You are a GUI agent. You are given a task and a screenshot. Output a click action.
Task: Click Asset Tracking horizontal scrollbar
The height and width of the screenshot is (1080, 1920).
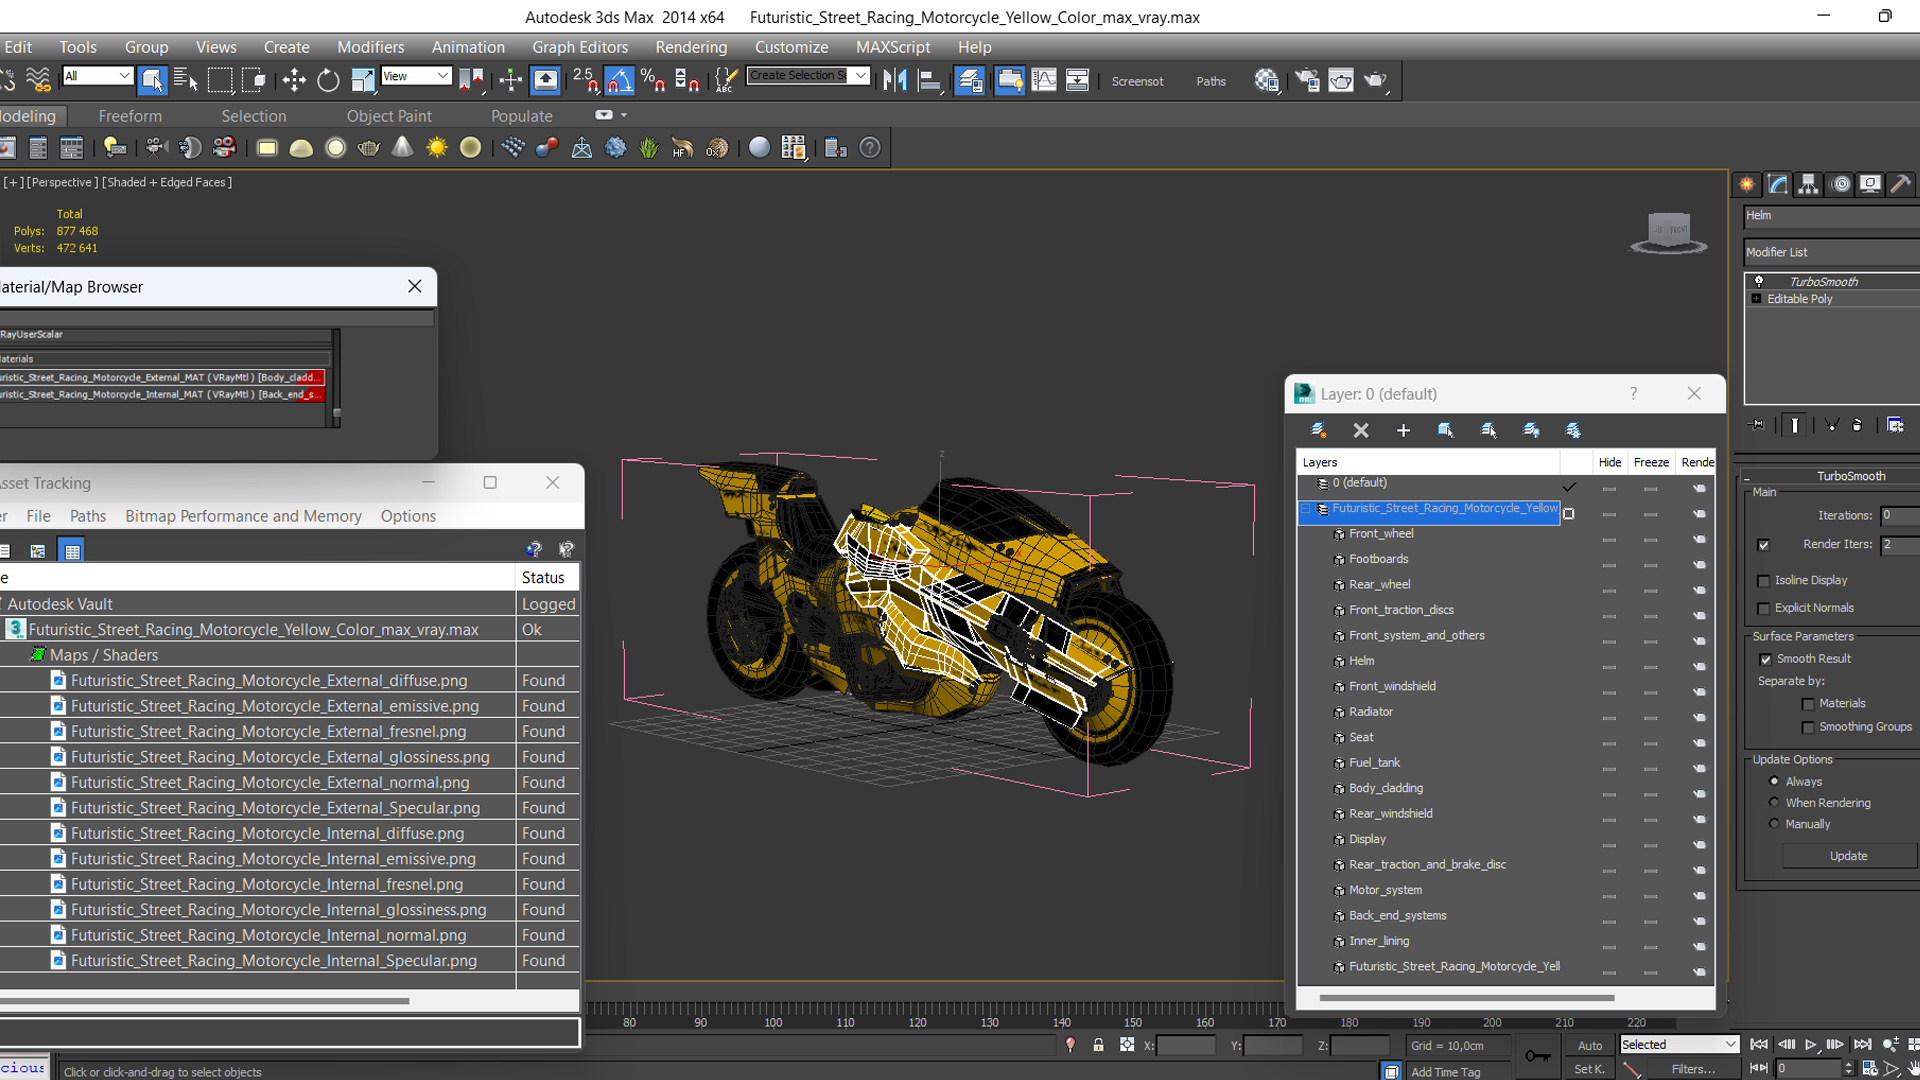coord(204,1000)
